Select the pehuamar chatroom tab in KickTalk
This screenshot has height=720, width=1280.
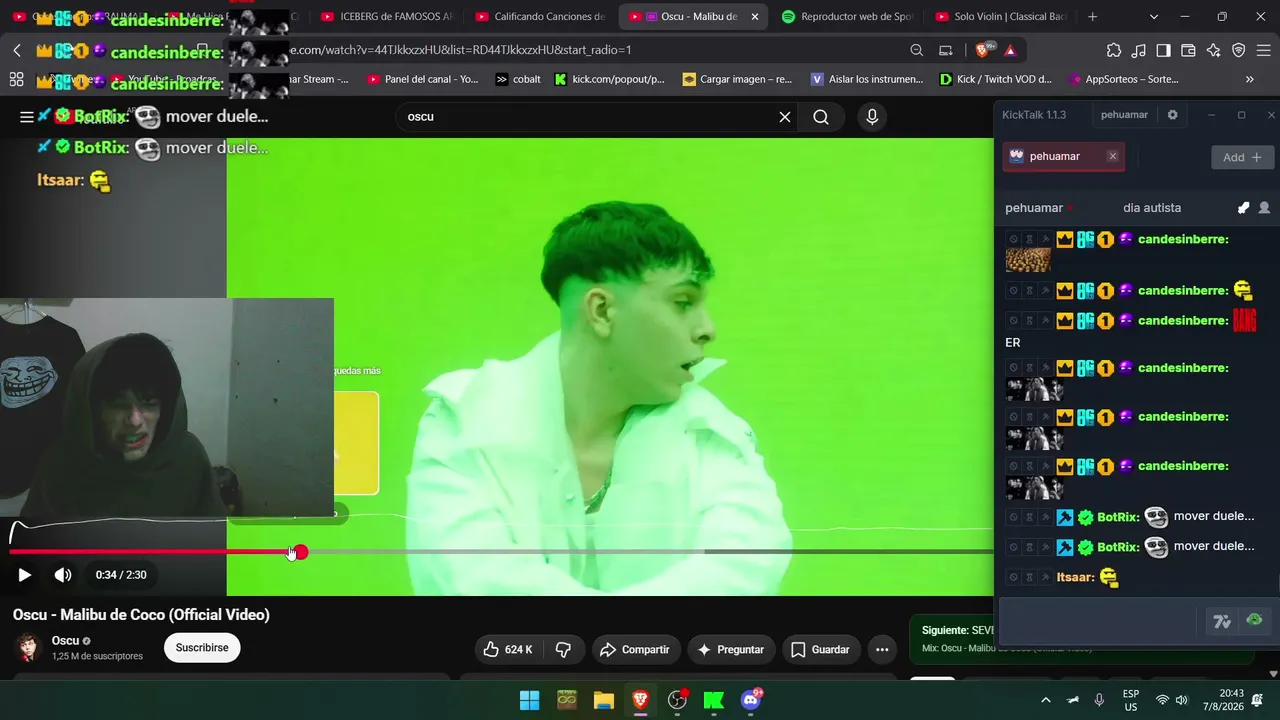point(1054,157)
